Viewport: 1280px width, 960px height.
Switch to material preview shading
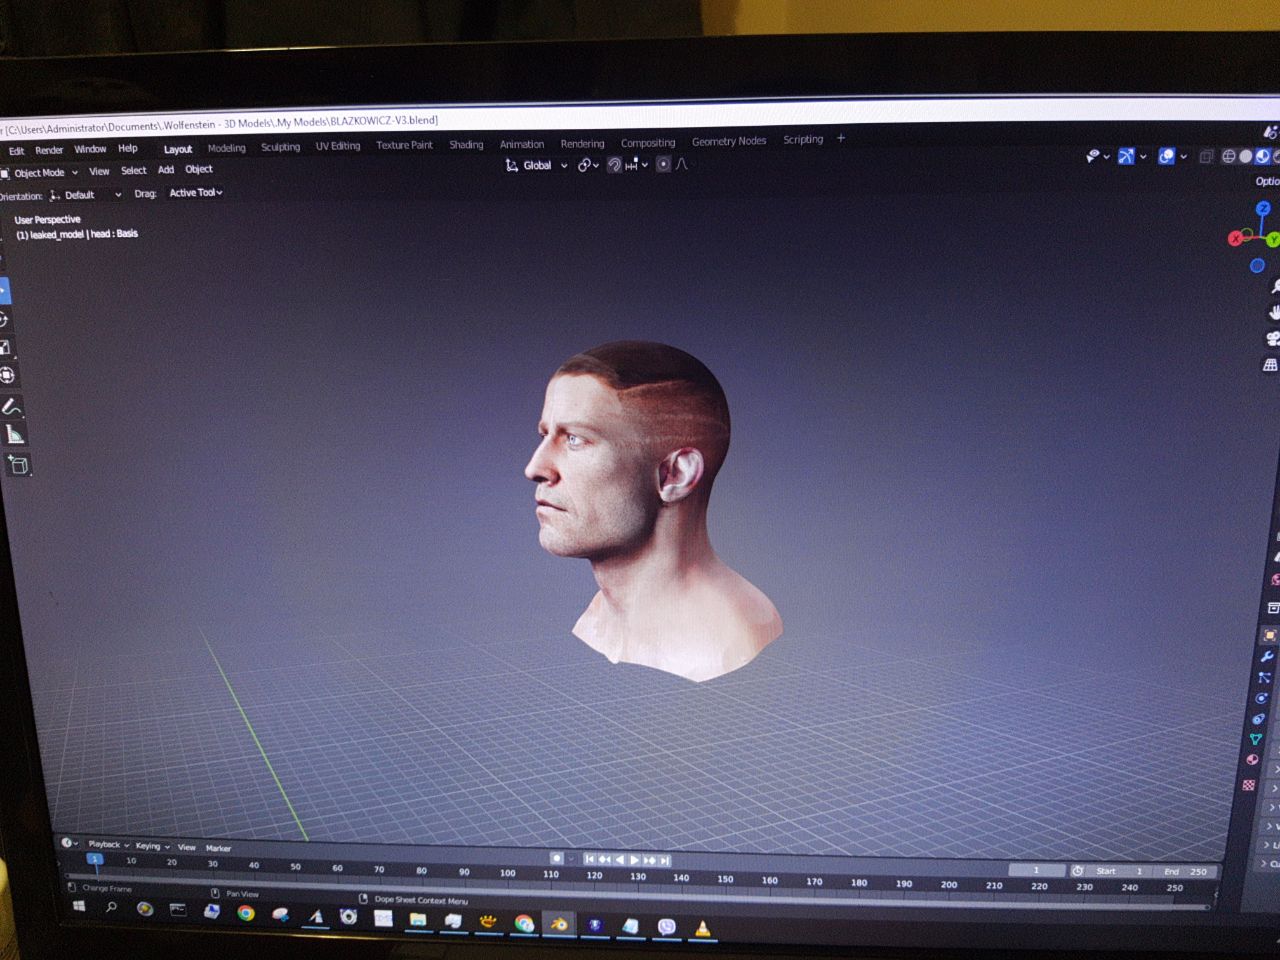(1263, 156)
